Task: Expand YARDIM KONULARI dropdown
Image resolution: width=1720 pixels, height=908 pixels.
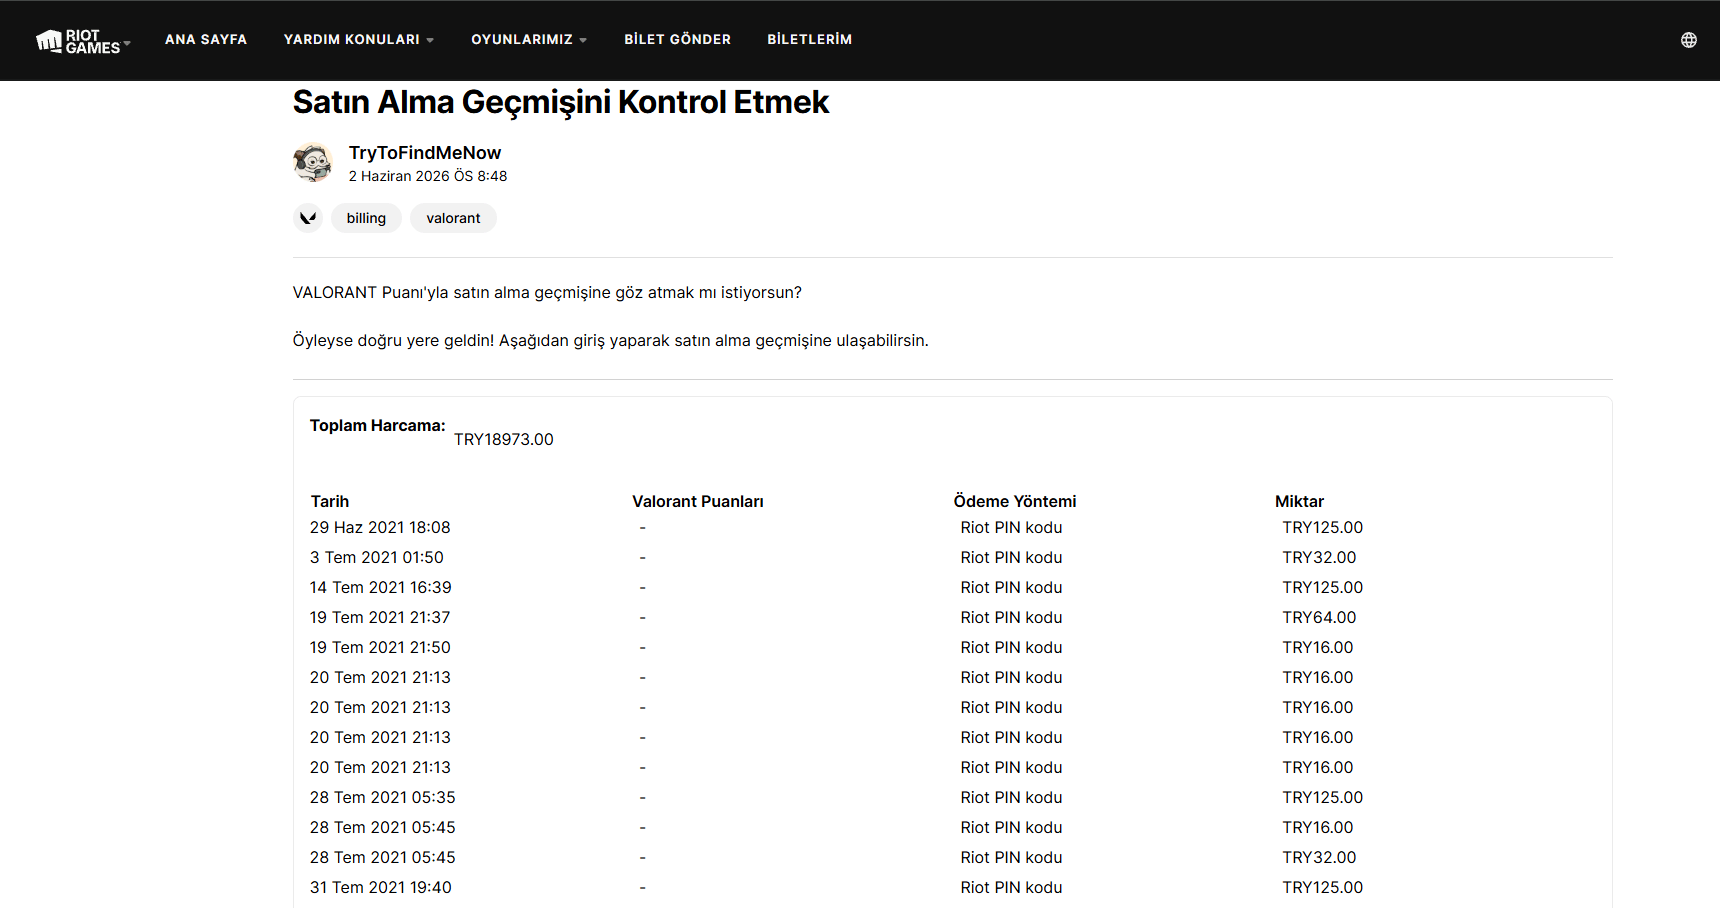Action: coord(359,40)
